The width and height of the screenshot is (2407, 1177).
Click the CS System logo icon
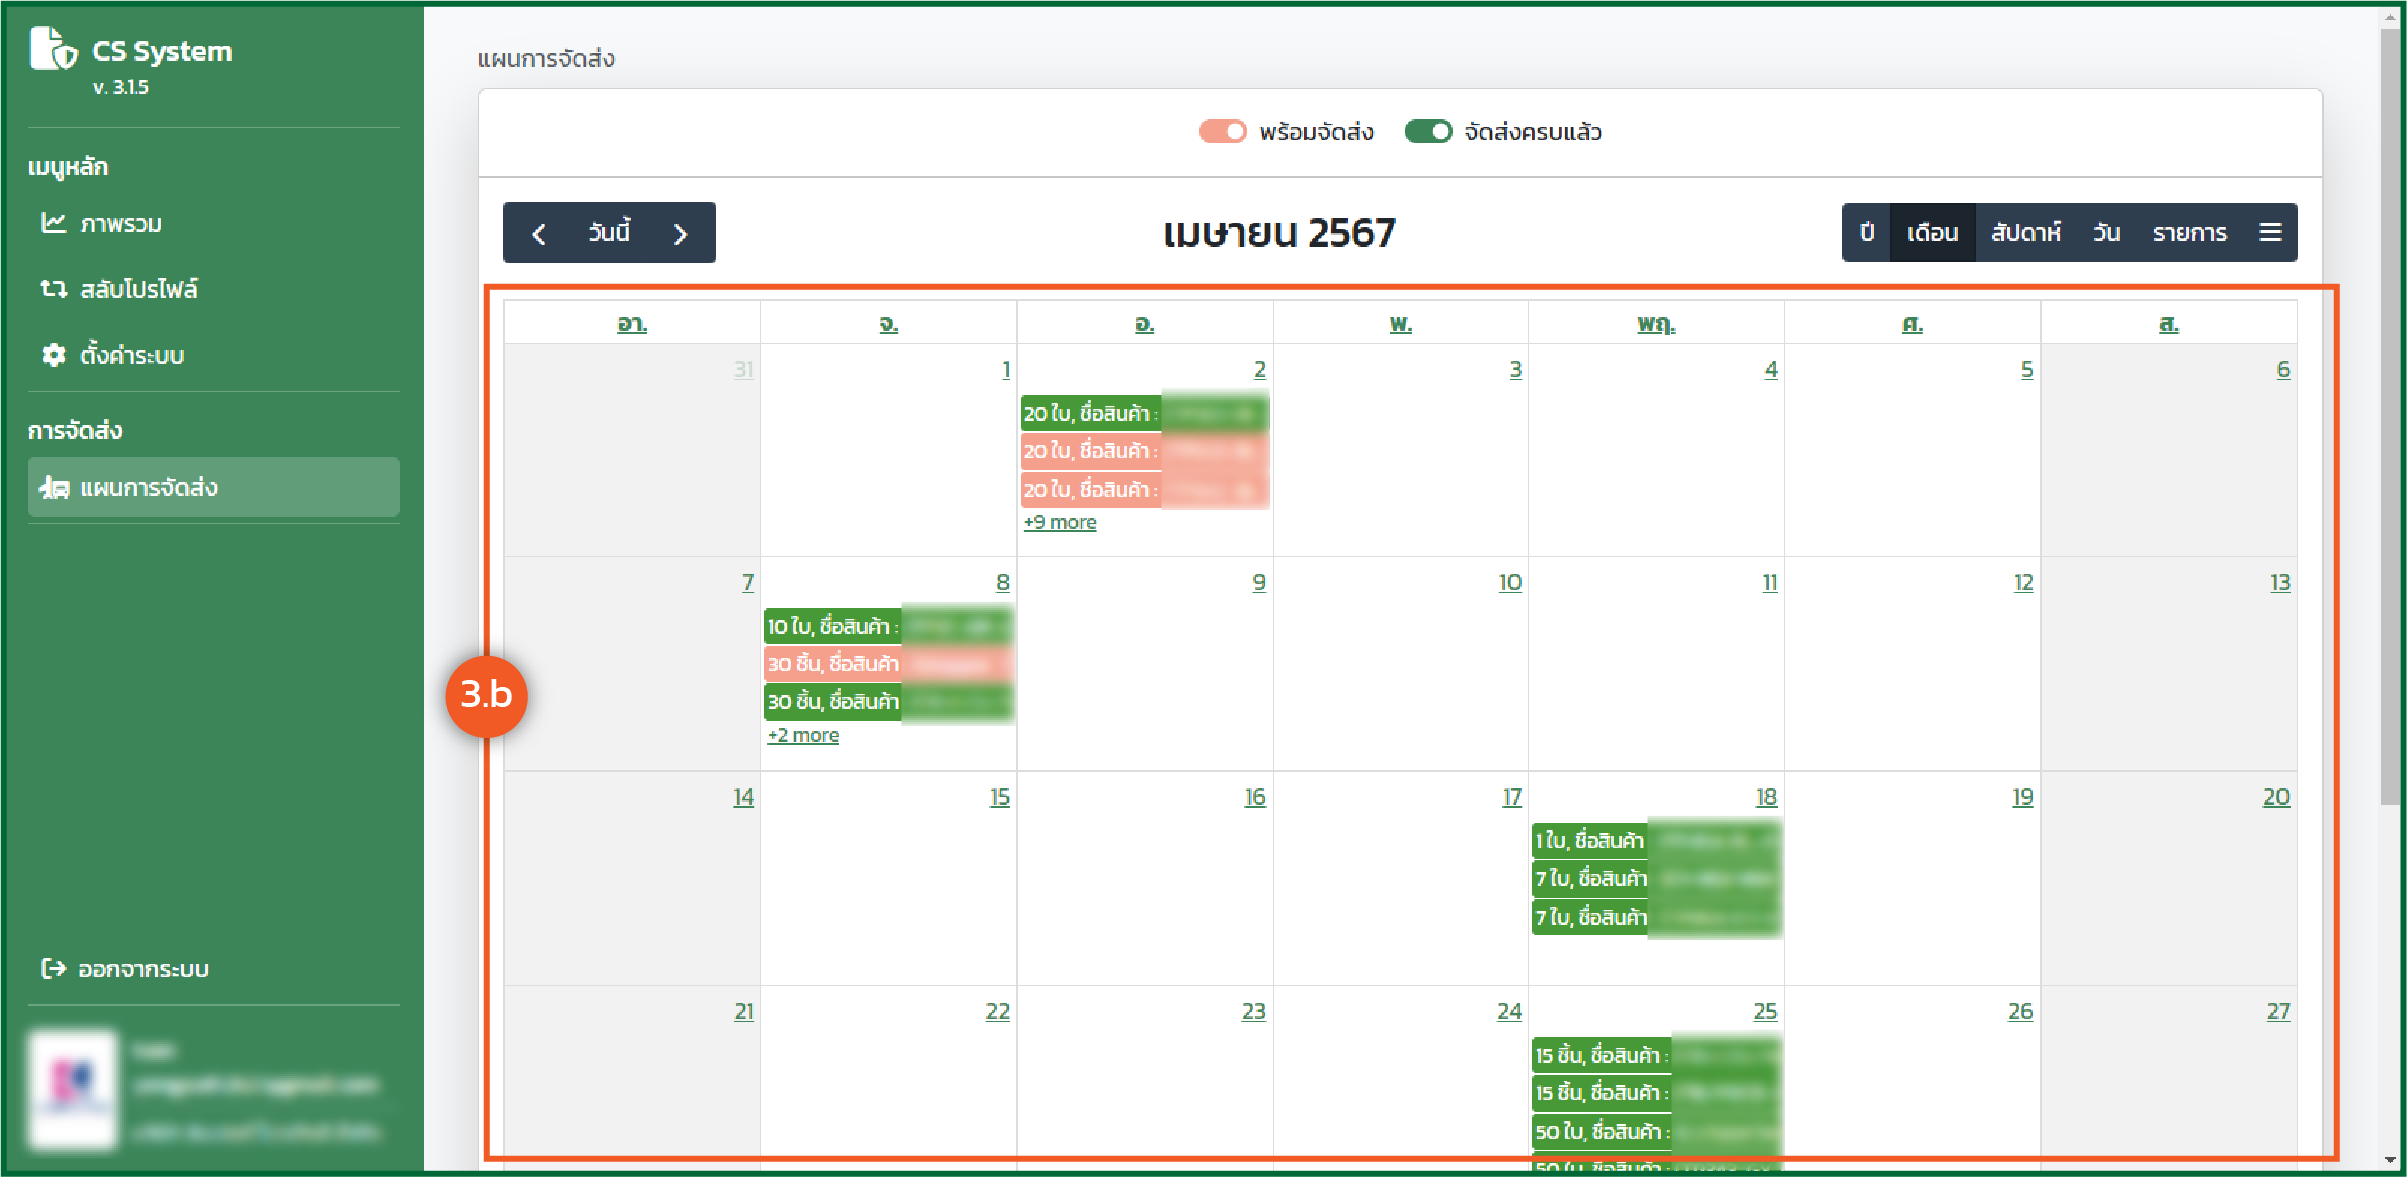tap(52, 49)
